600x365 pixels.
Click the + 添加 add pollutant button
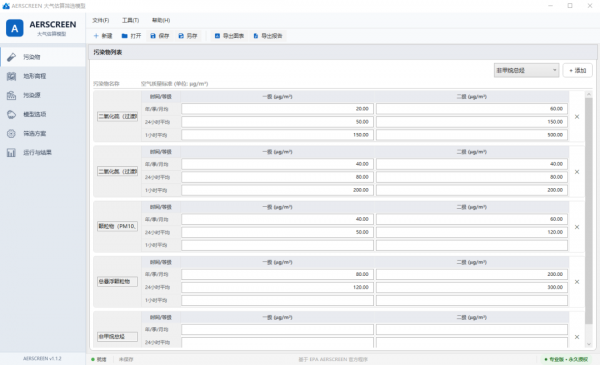(x=578, y=70)
